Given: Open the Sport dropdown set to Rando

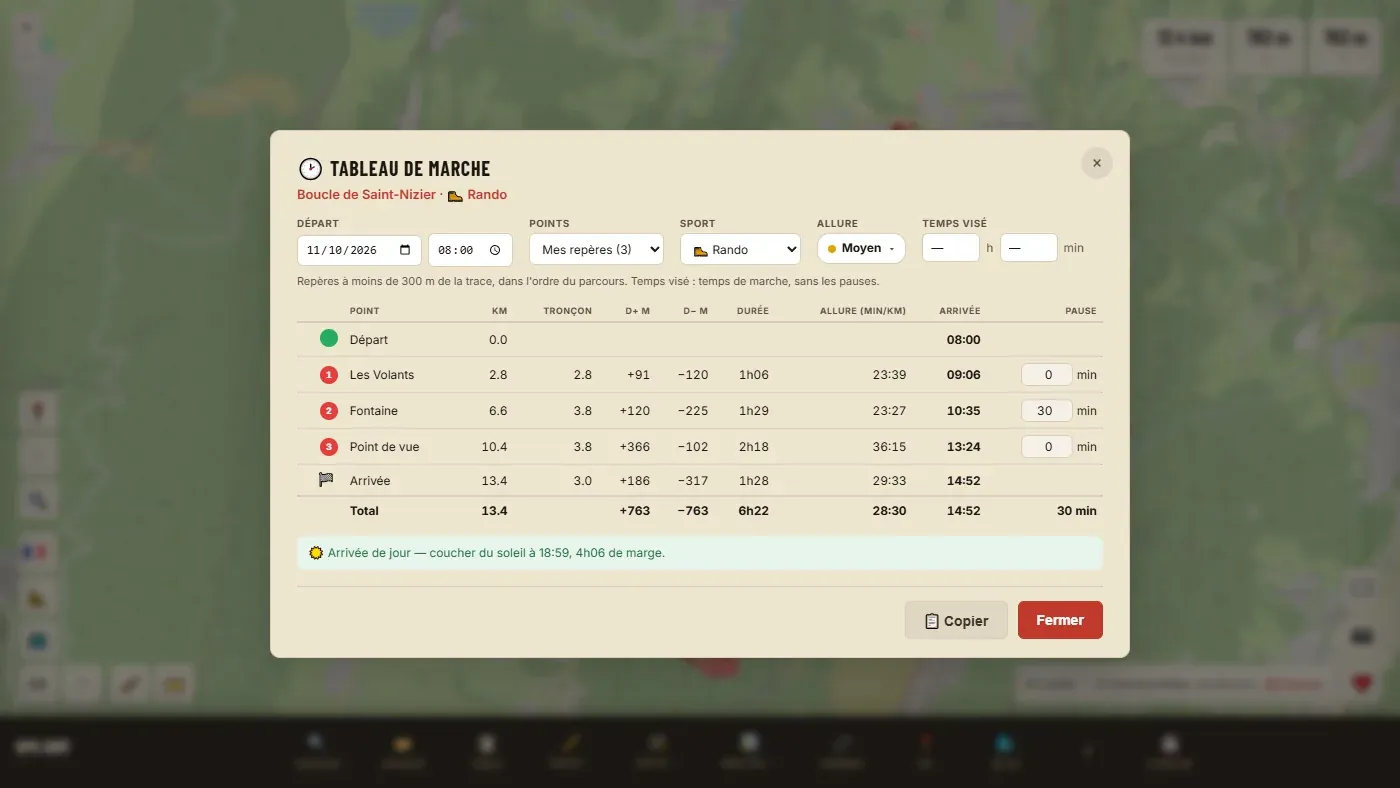Looking at the screenshot, I should (740, 249).
